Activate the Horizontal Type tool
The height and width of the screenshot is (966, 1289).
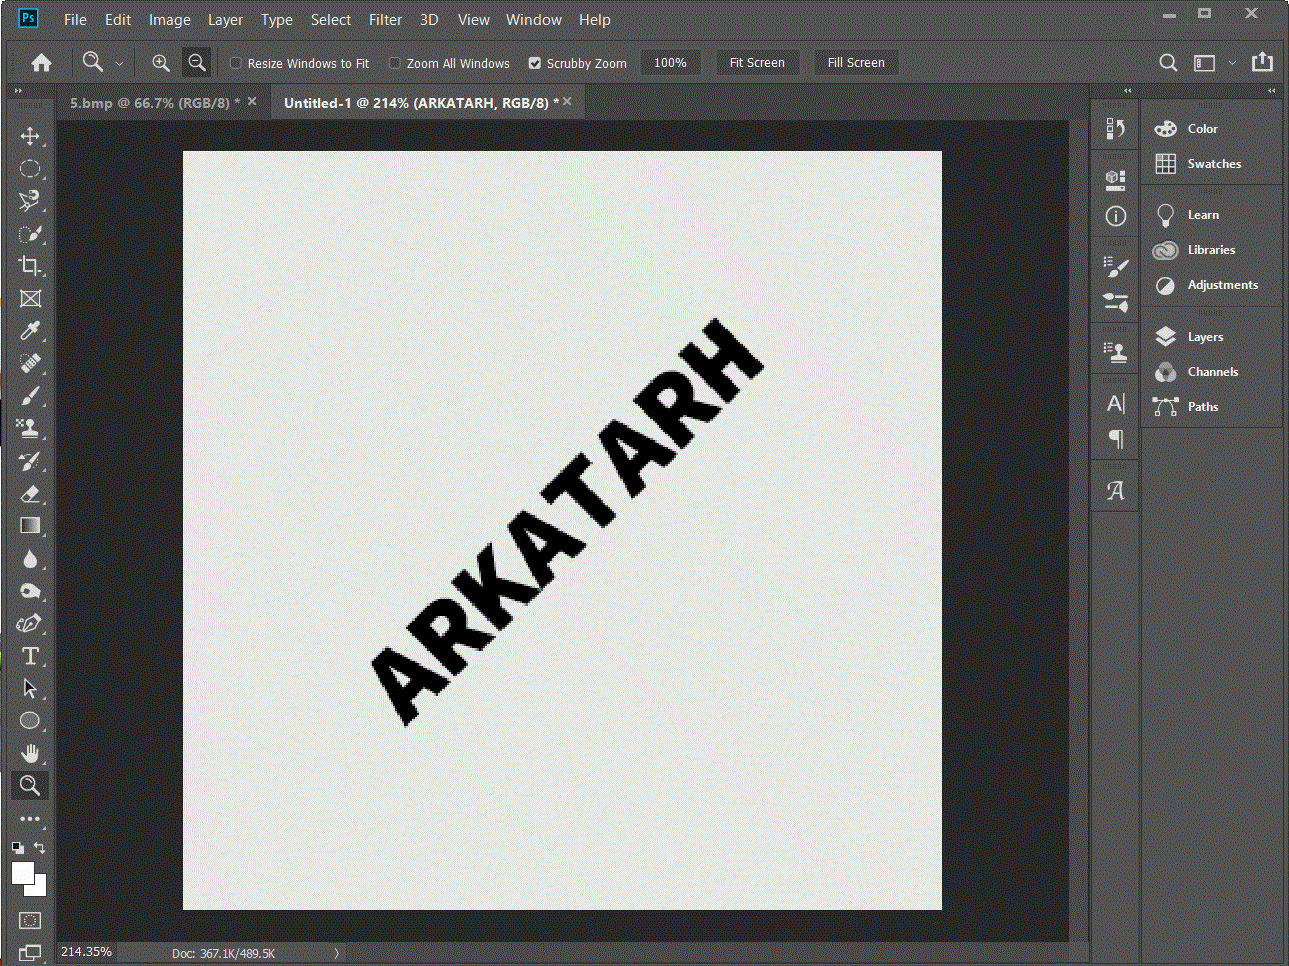[30, 656]
